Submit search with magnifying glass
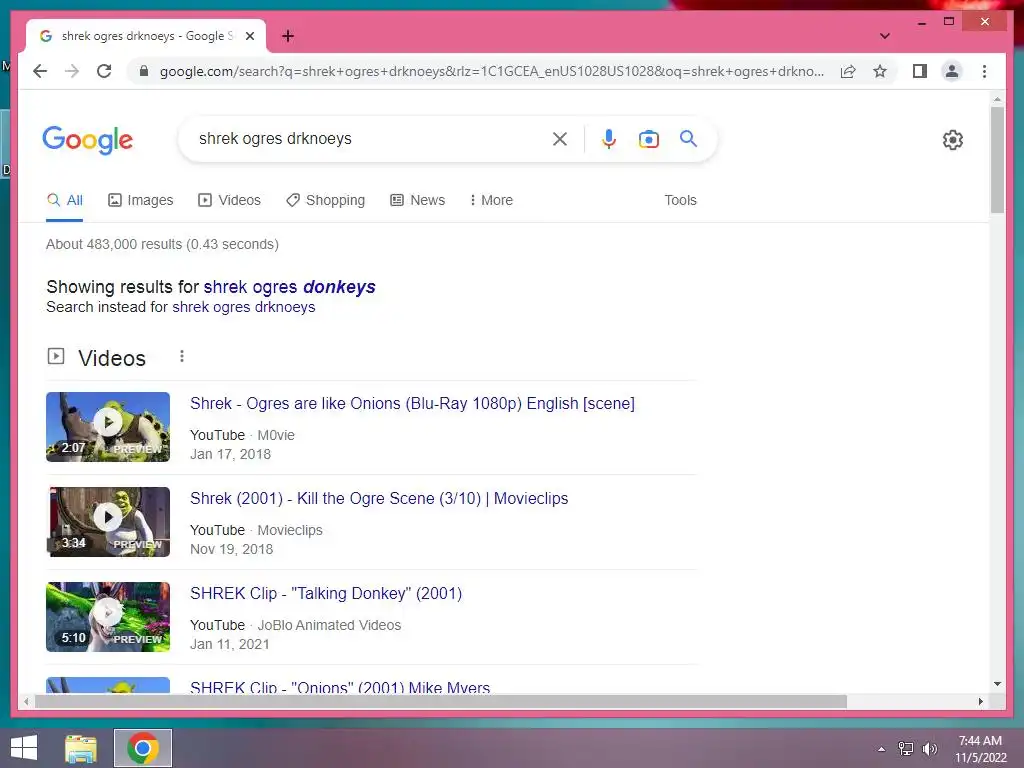1024x768 pixels. tap(688, 138)
